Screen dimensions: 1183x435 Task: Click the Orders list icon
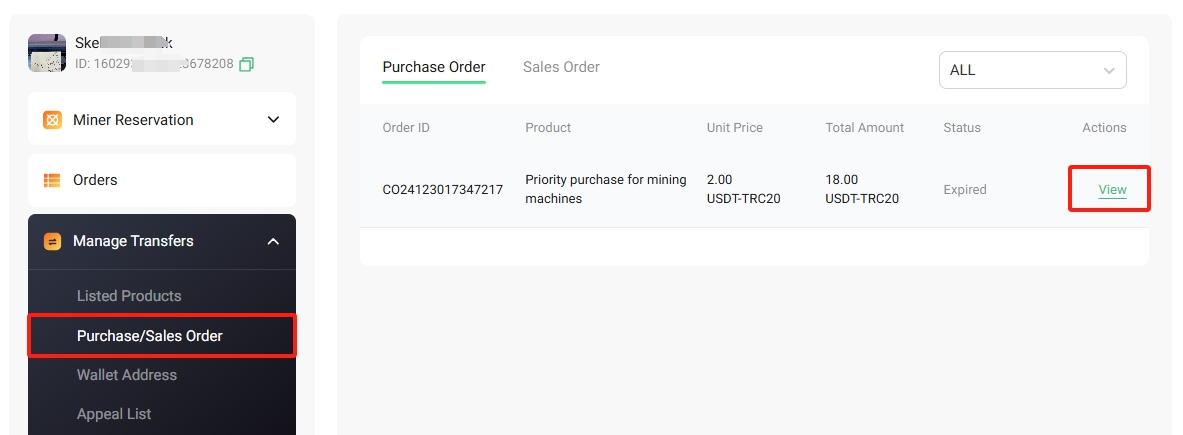click(x=52, y=180)
